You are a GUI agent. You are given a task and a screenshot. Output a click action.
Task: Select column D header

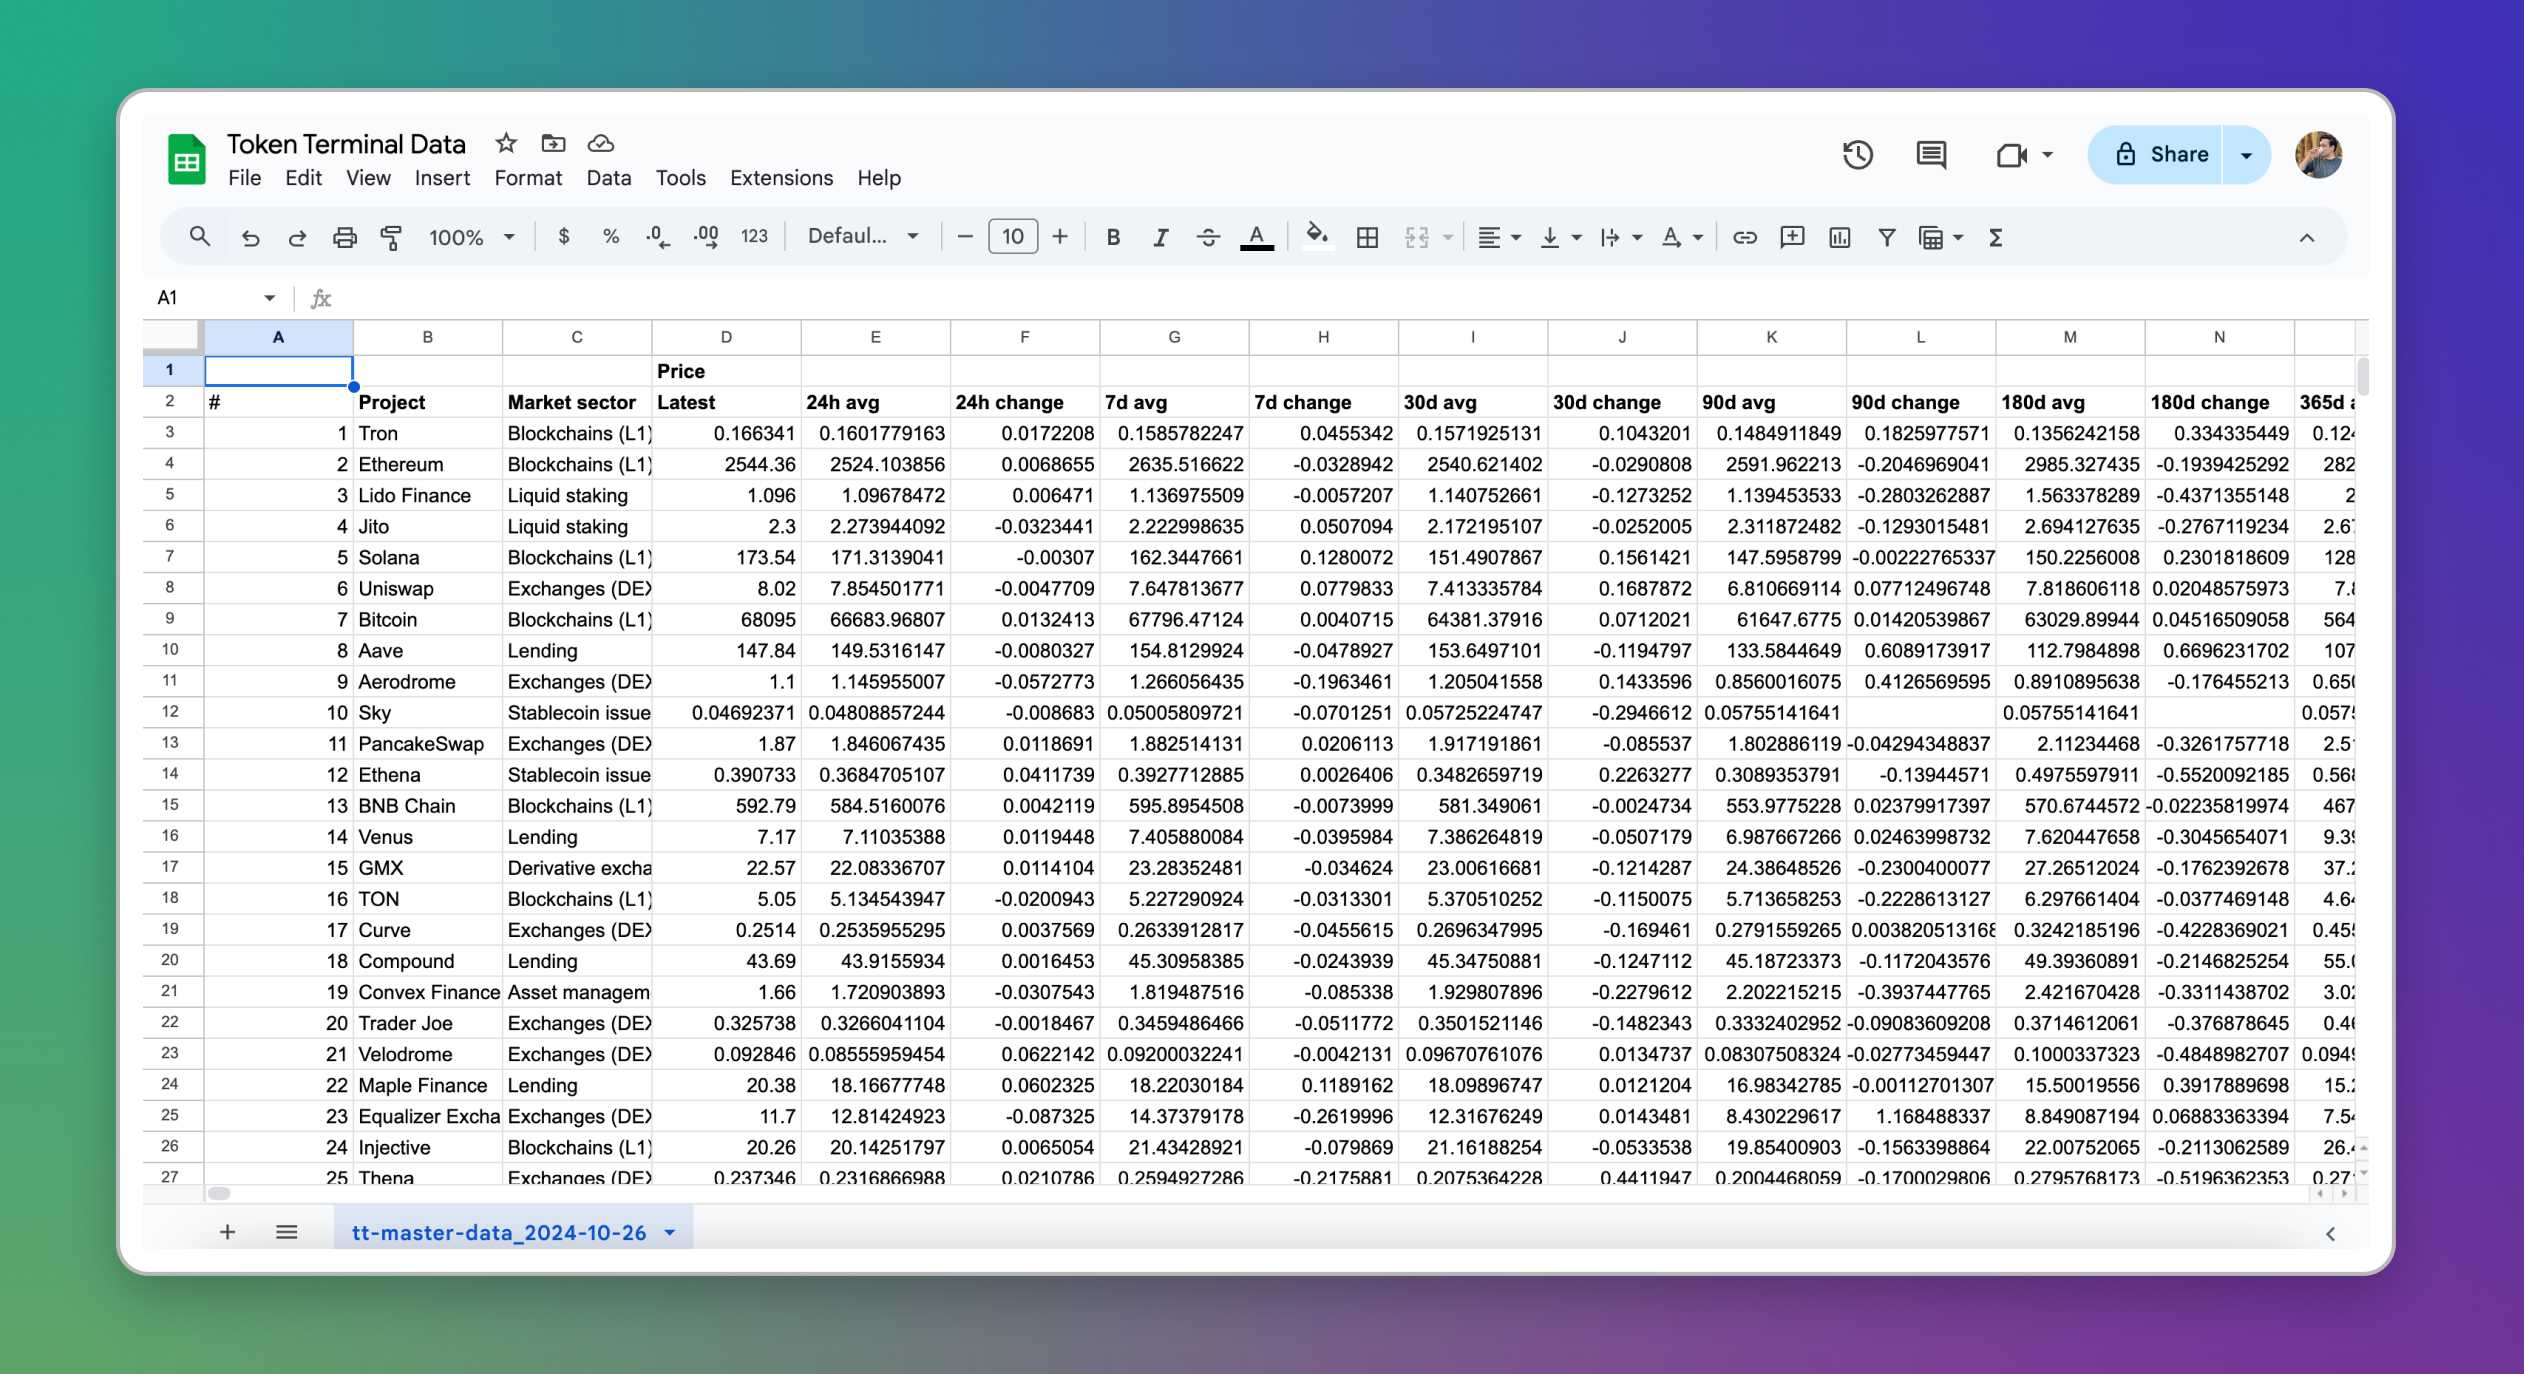(x=726, y=337)
